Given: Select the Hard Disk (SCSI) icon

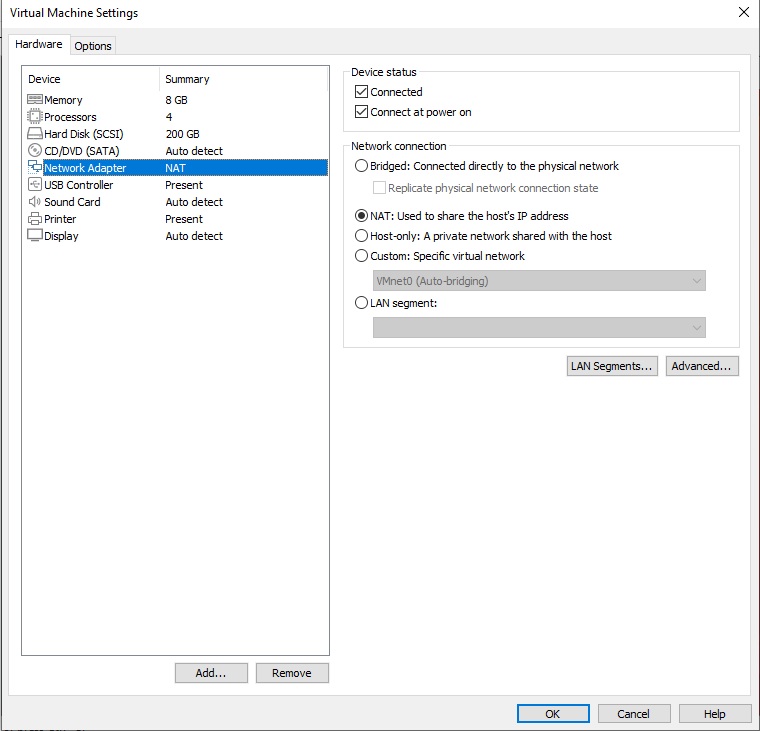Looking at the screenshot, I should click(35, 133).
